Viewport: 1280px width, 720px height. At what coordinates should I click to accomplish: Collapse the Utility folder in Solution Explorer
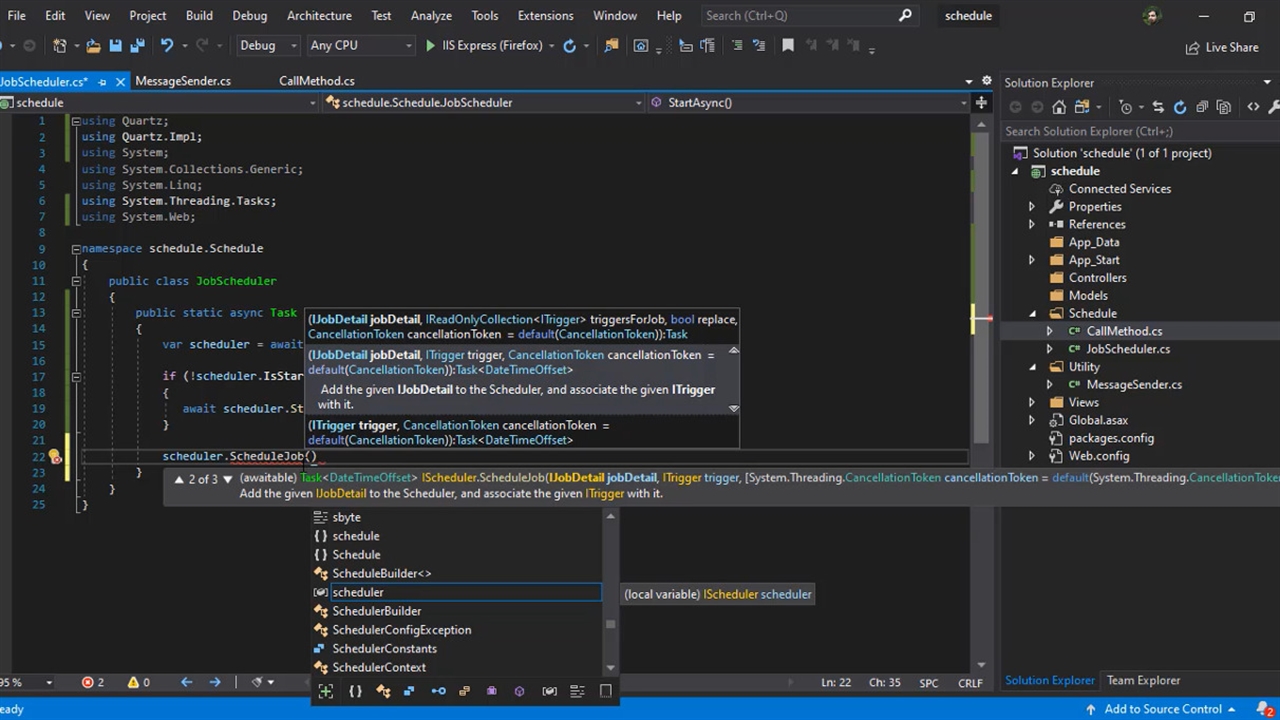click(x=1032, y=367)
